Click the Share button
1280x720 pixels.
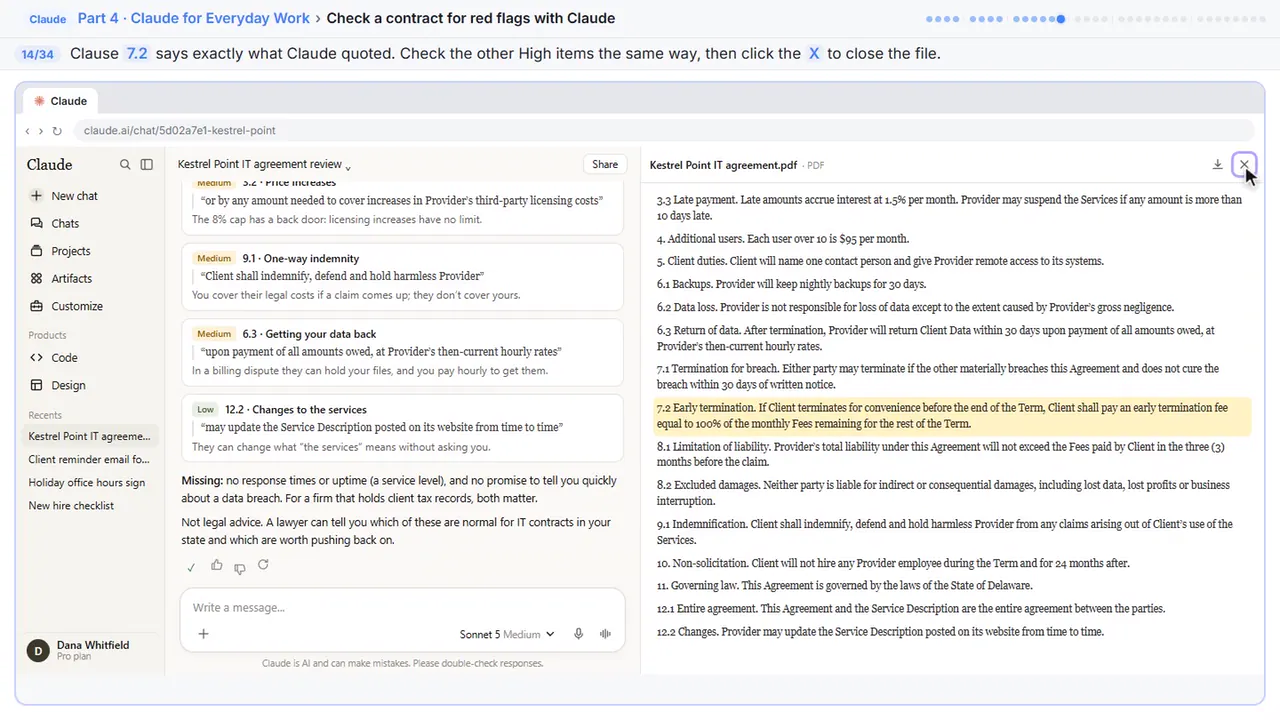pos(605,165)
